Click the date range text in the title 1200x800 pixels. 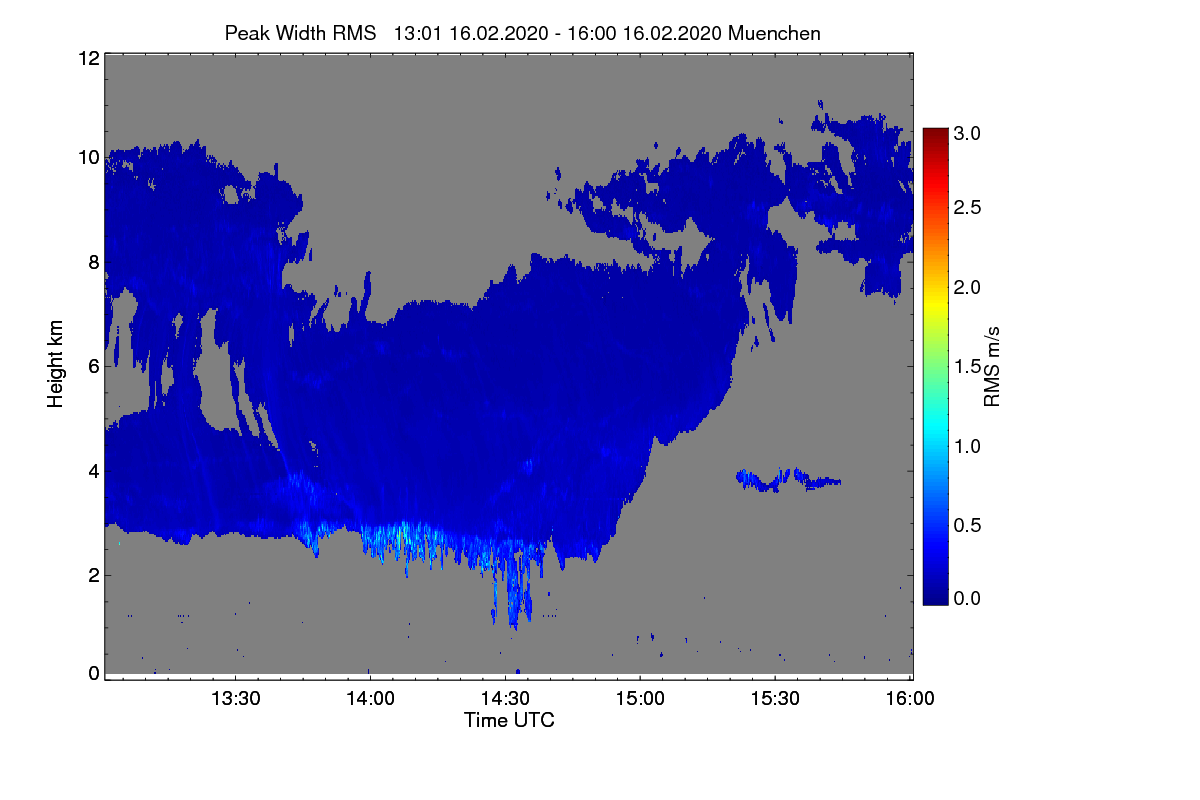[x=558, y=33]
